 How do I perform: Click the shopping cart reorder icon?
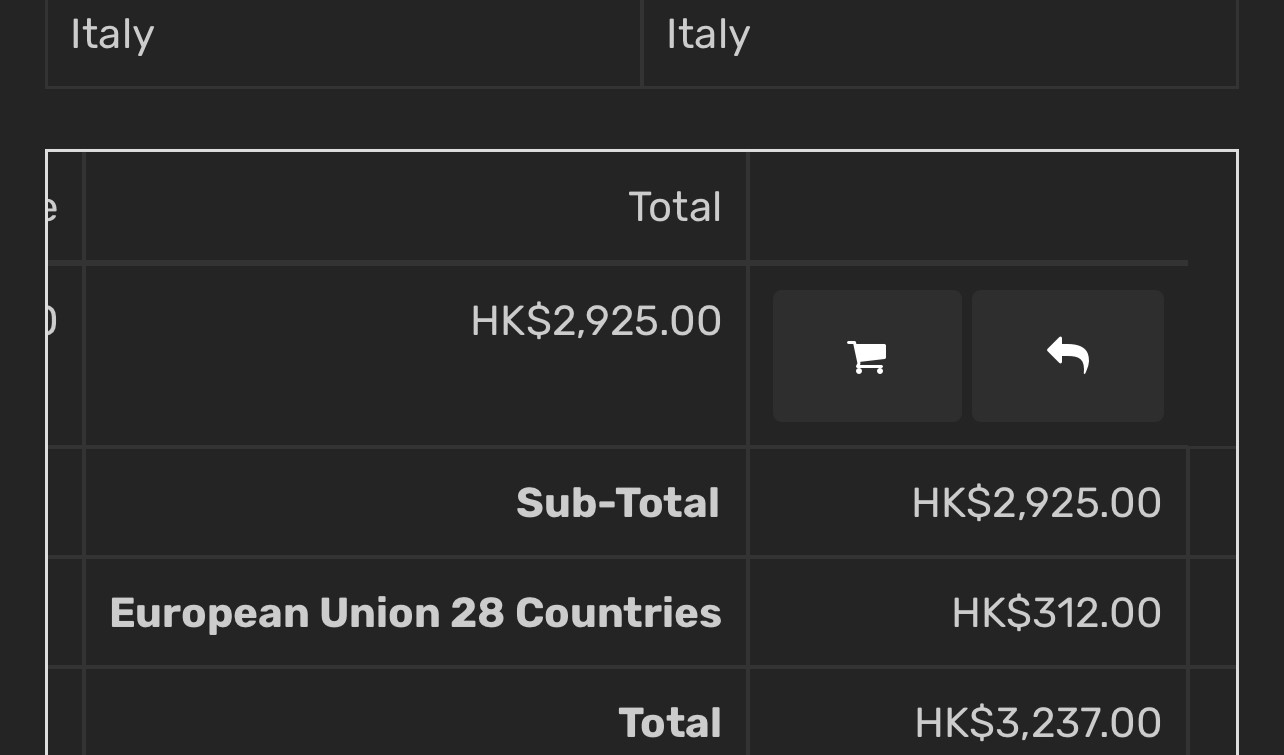(867, 356)
